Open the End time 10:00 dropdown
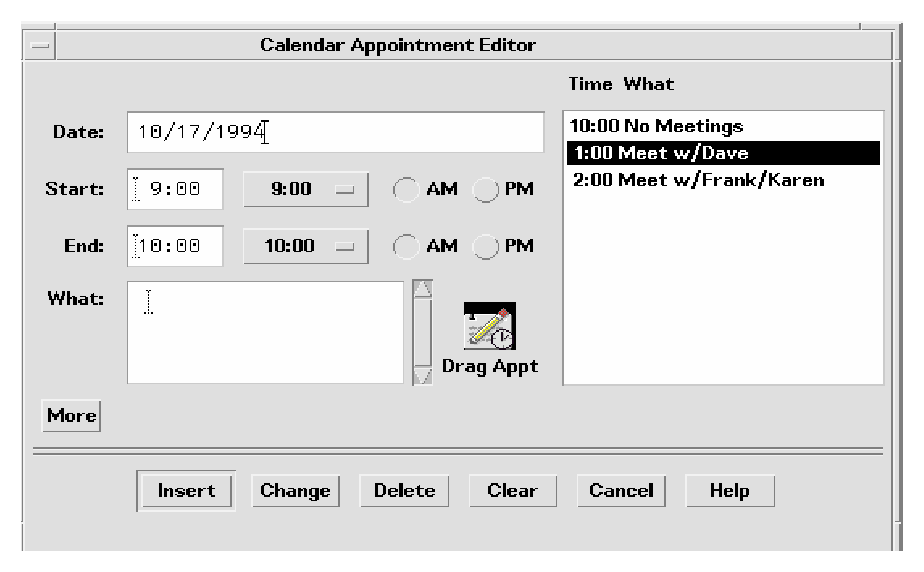This screenshot has height=572, width=924. tap(306, 246)
